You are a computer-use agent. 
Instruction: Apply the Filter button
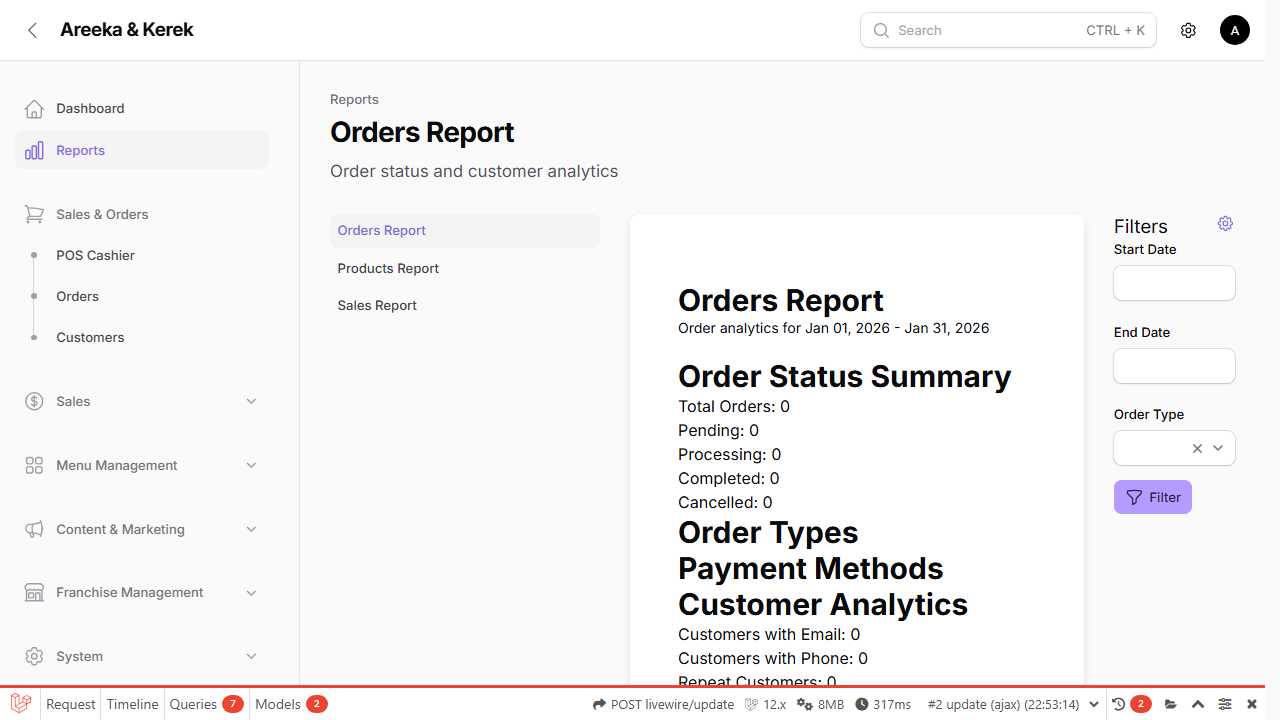click(1152, 497)
